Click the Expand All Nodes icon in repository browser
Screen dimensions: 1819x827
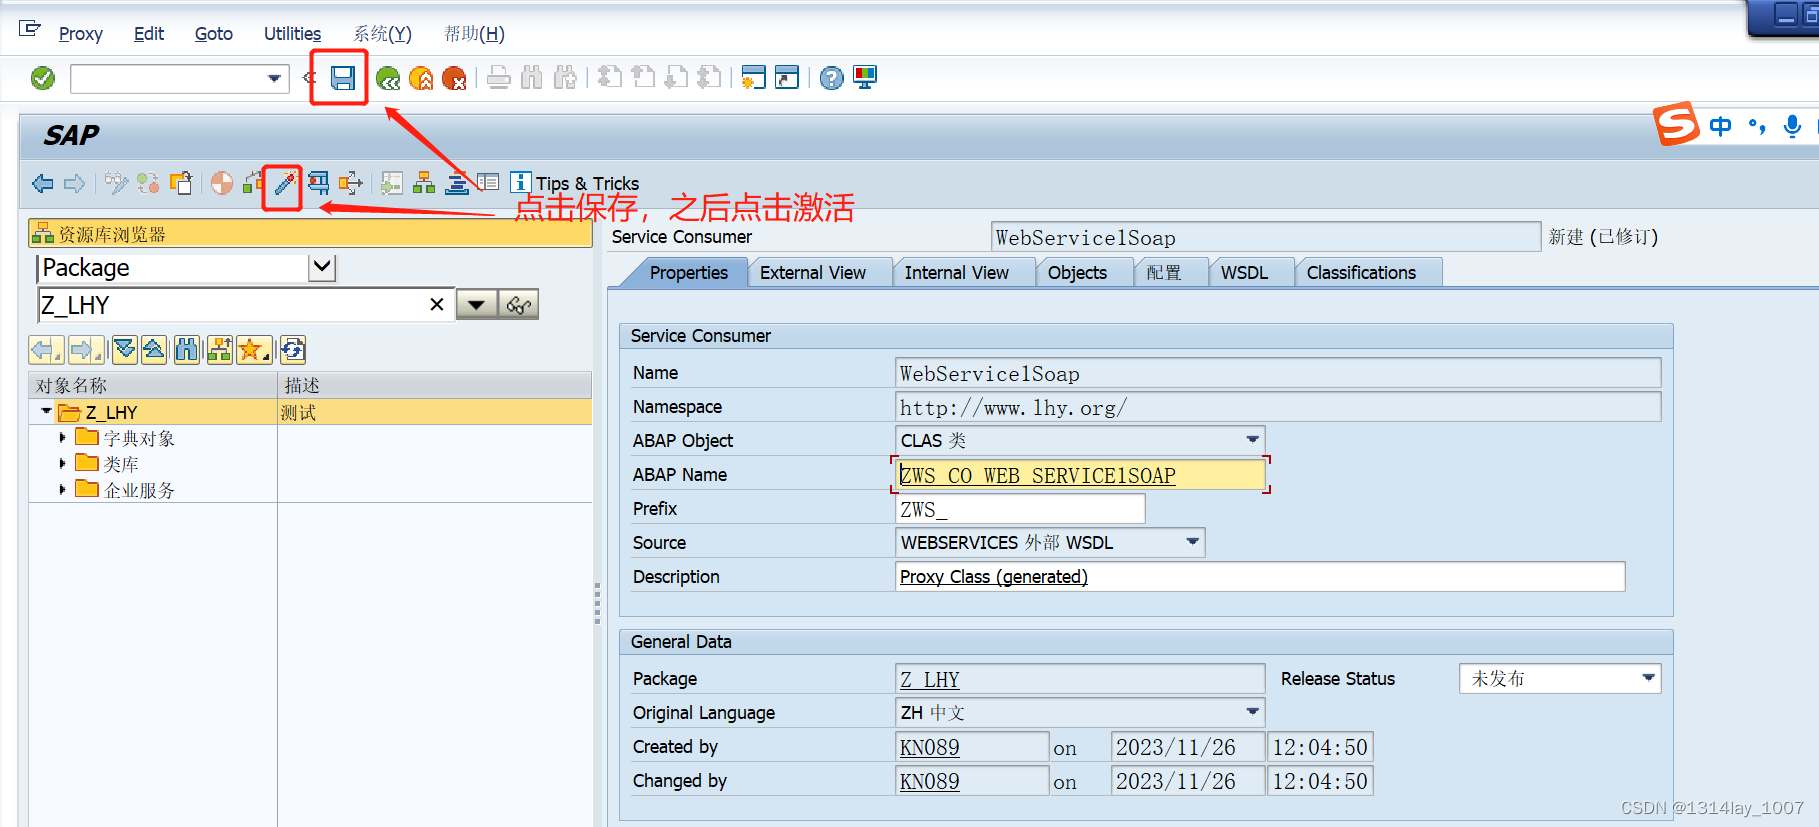125,349
